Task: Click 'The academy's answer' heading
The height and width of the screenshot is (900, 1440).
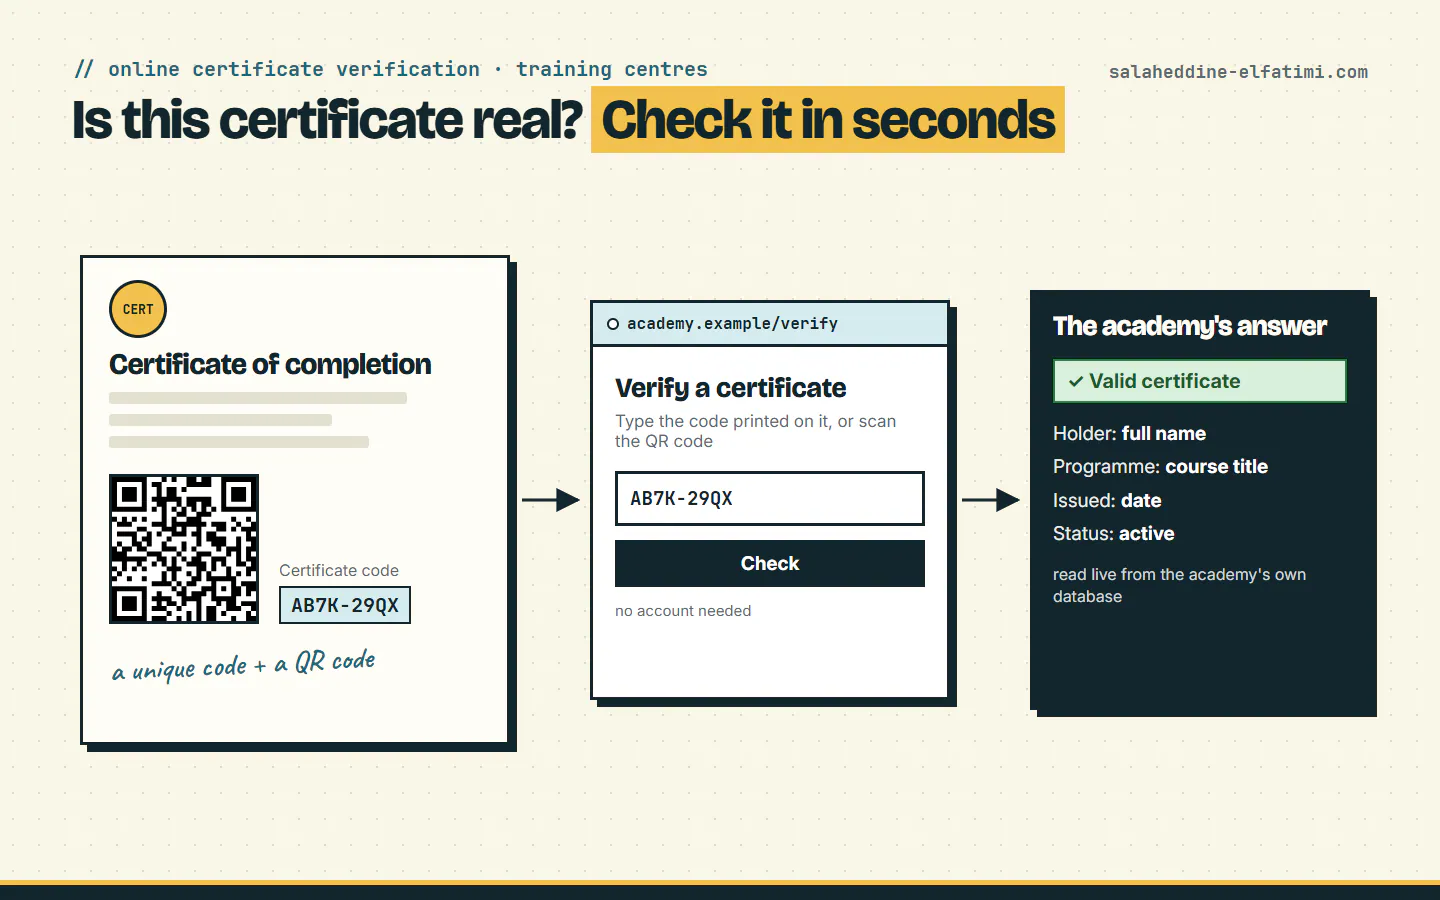Action: coord(1190,326)
